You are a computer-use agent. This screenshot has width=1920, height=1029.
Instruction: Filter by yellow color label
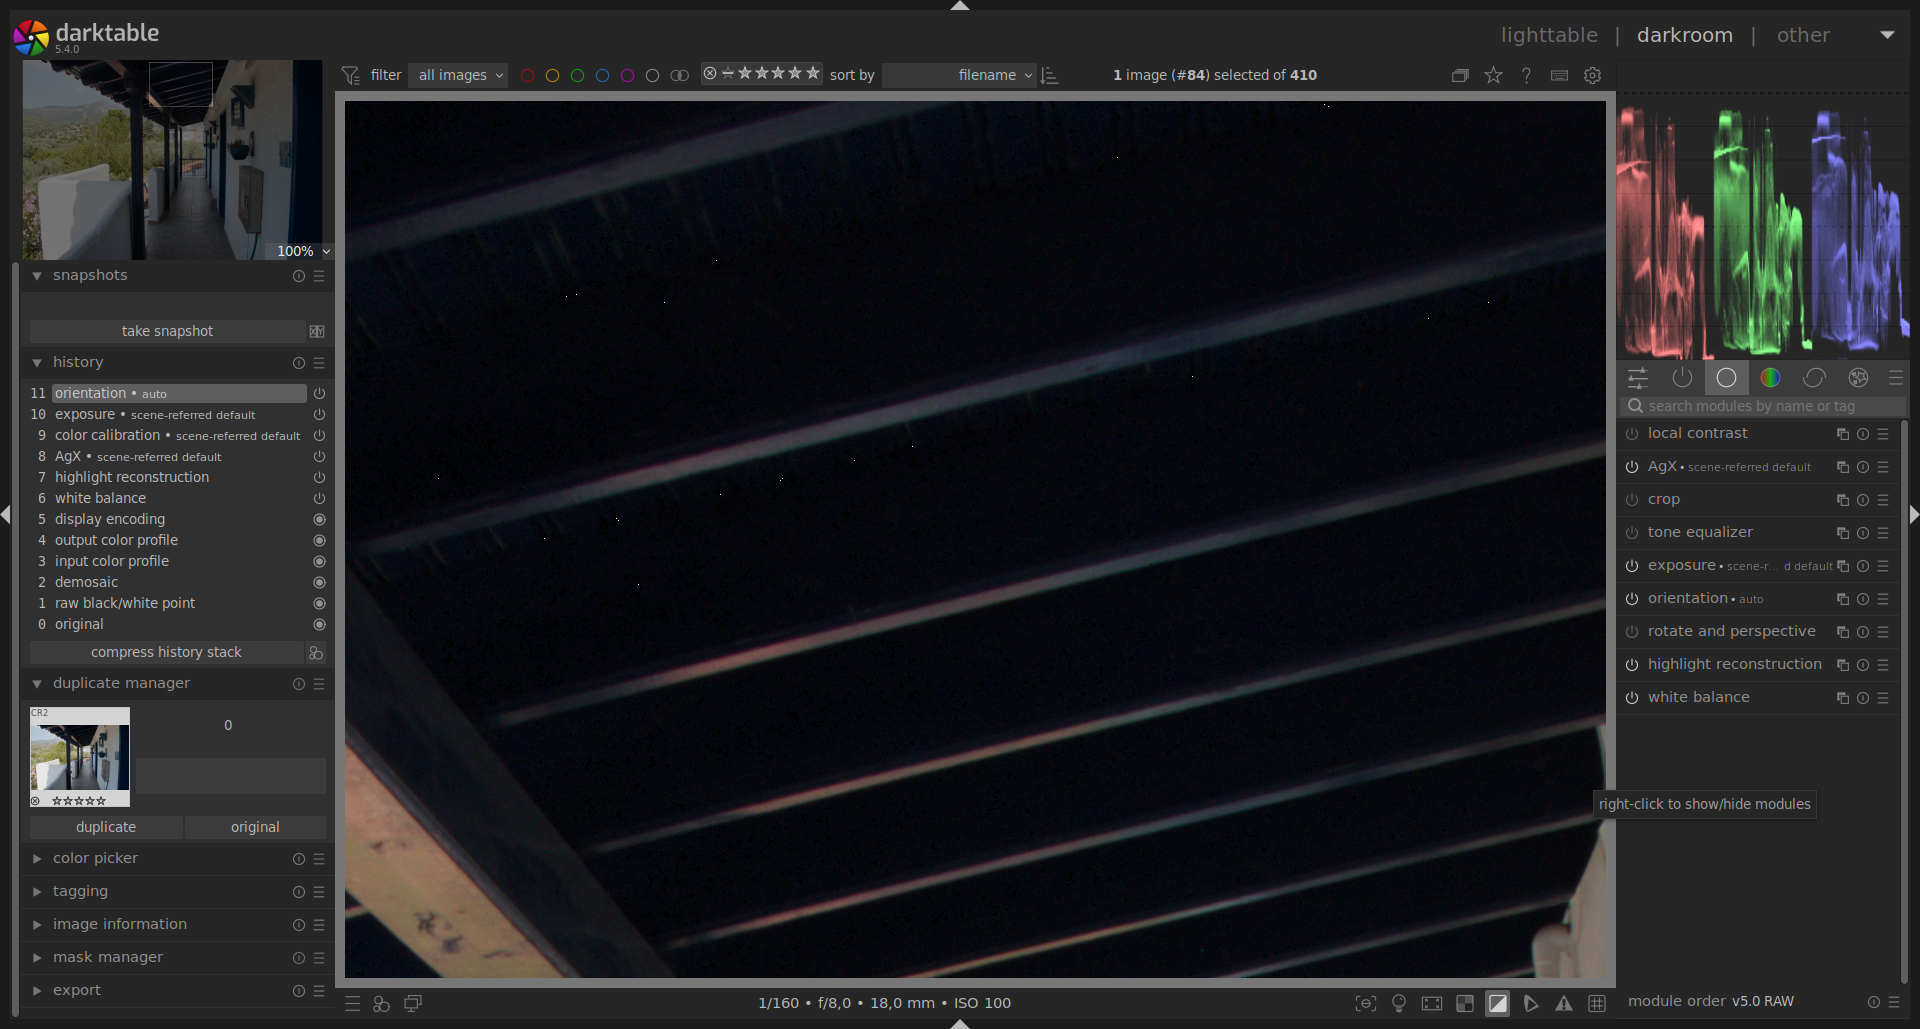coord(552,75)
